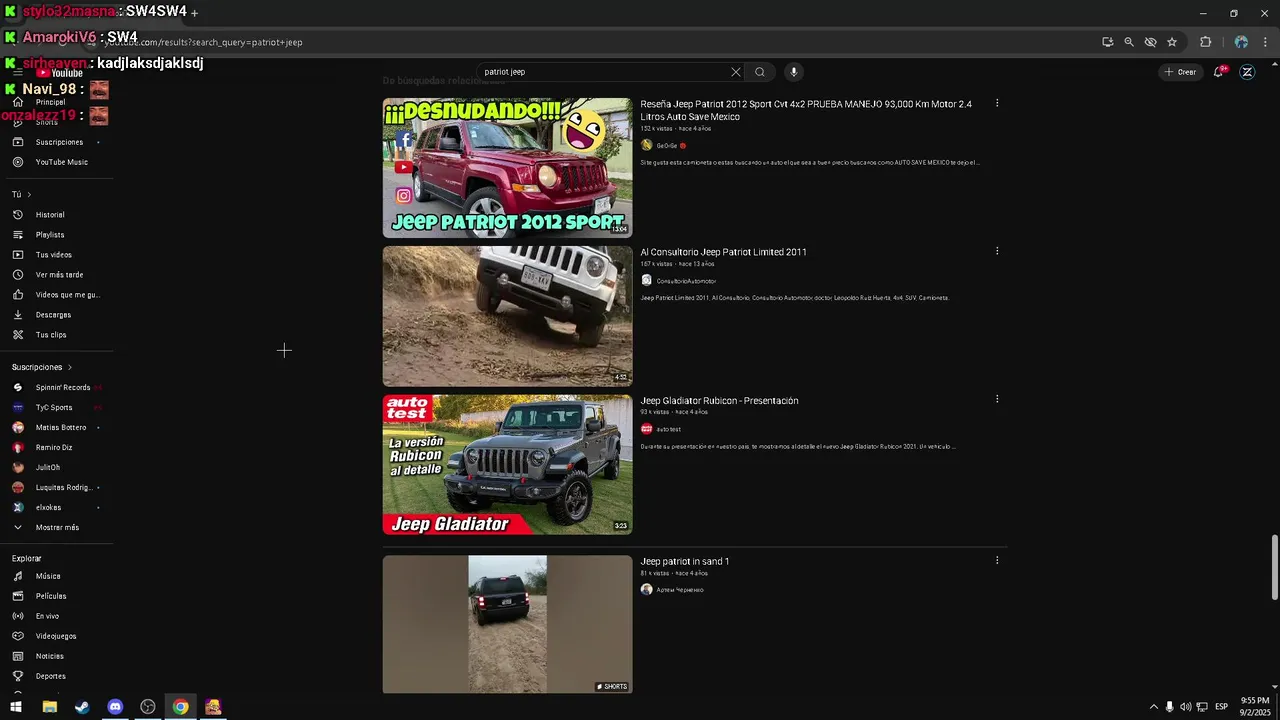The height and width of the screenshot is (720, 1280).
Task: Open Jeep patriot in sand short thumbnail
Action: pyautogui.click(x=507, y=624)
